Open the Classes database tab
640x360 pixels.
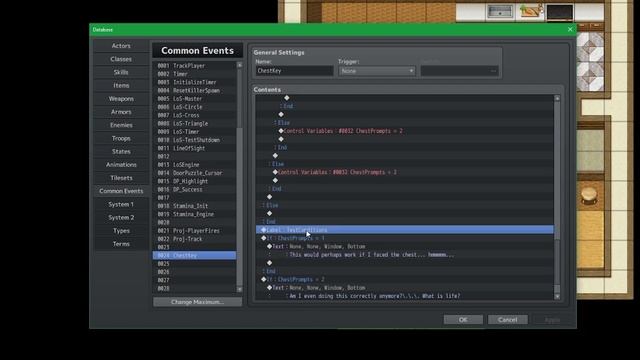tap(121, 59)
